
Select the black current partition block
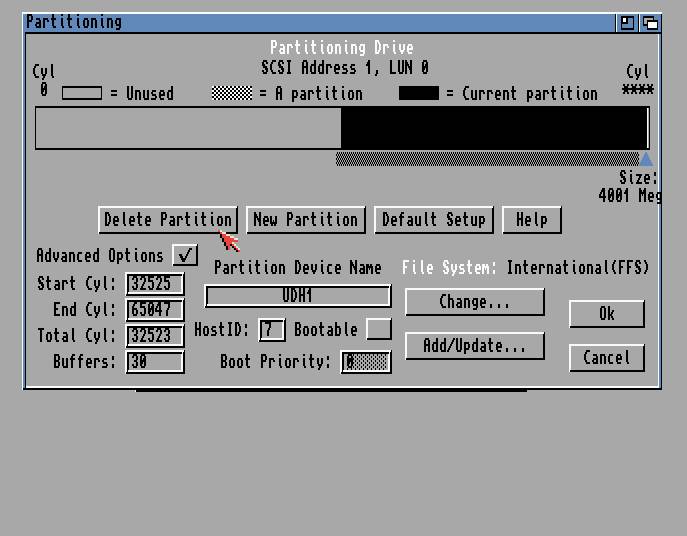pyautogui.click(x=493, y=128)
